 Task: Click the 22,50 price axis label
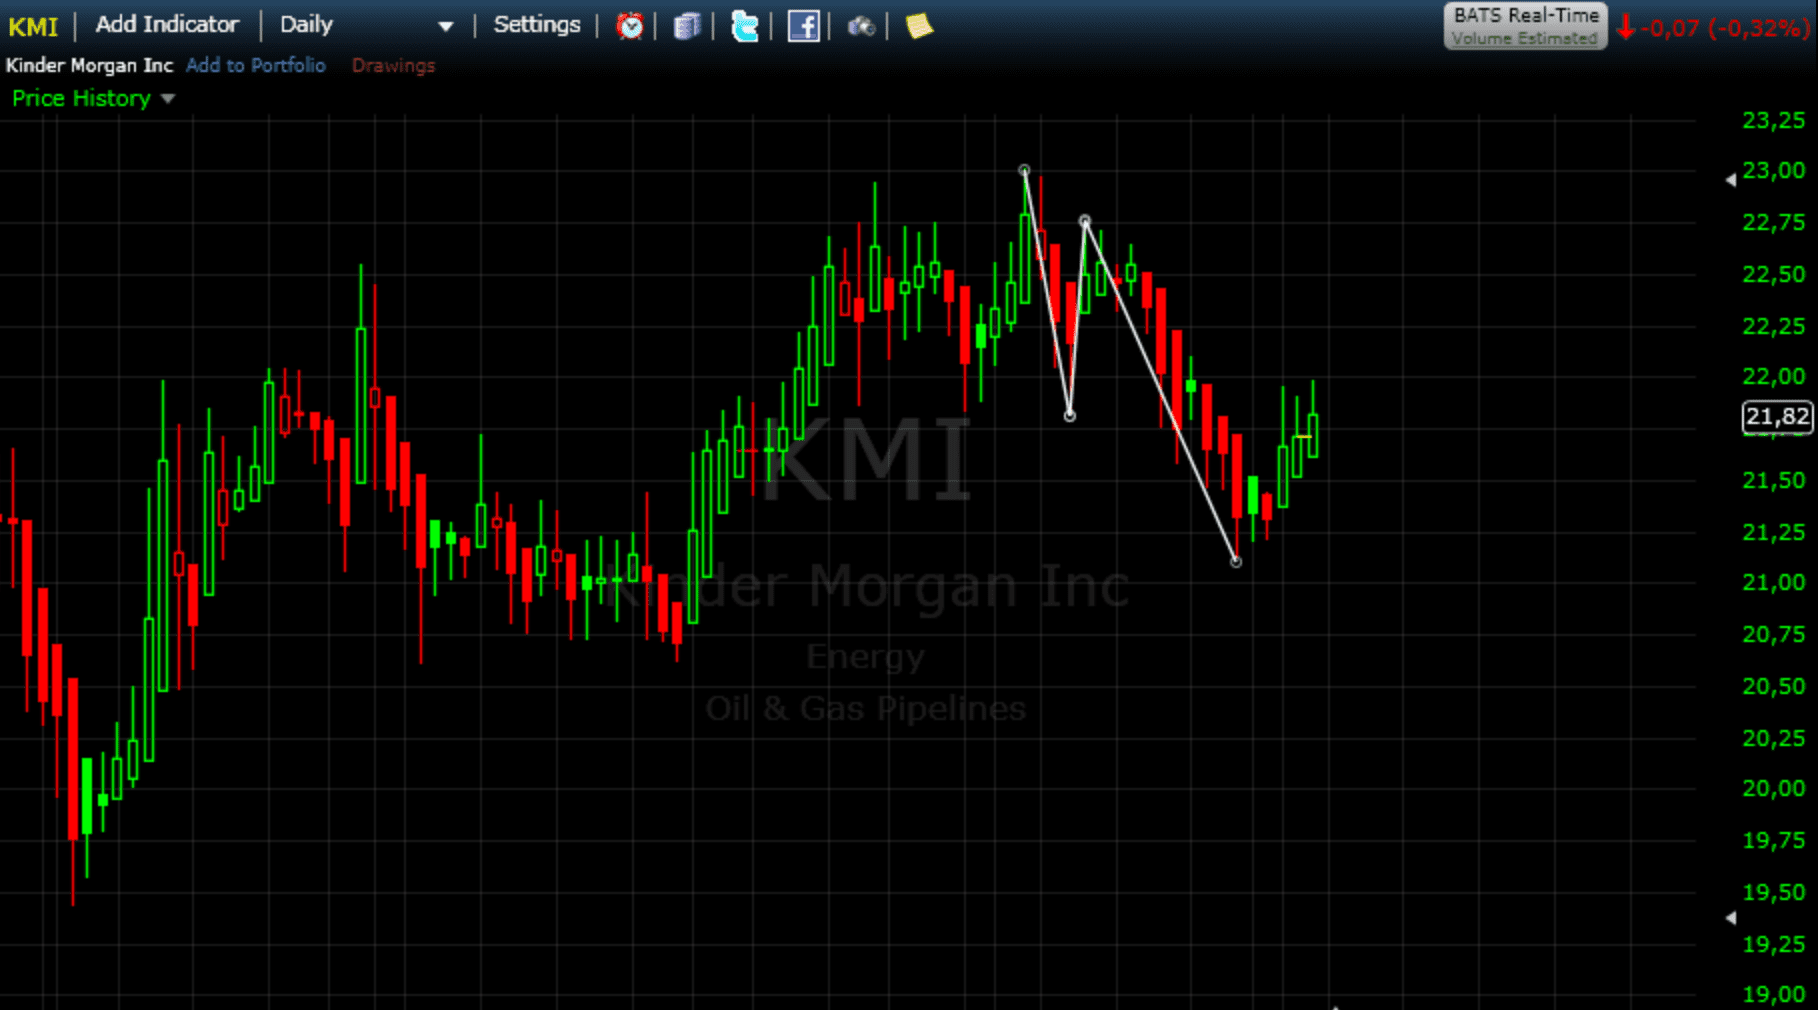(1773, 274)
